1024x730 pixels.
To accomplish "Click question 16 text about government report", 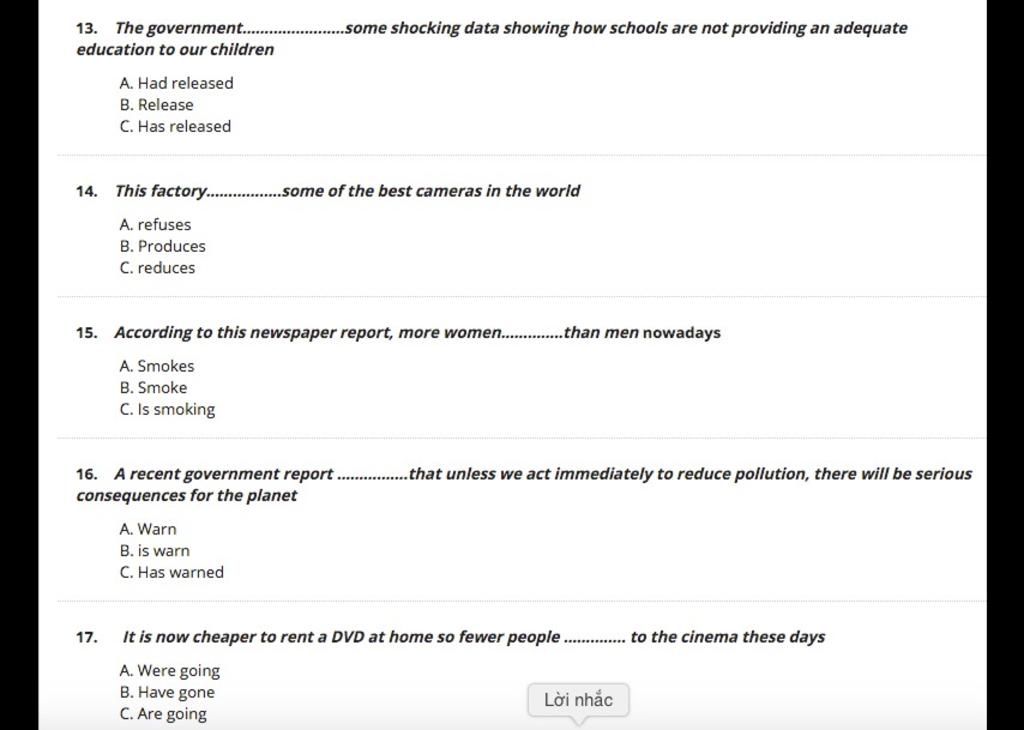I will tap(524, 484).
